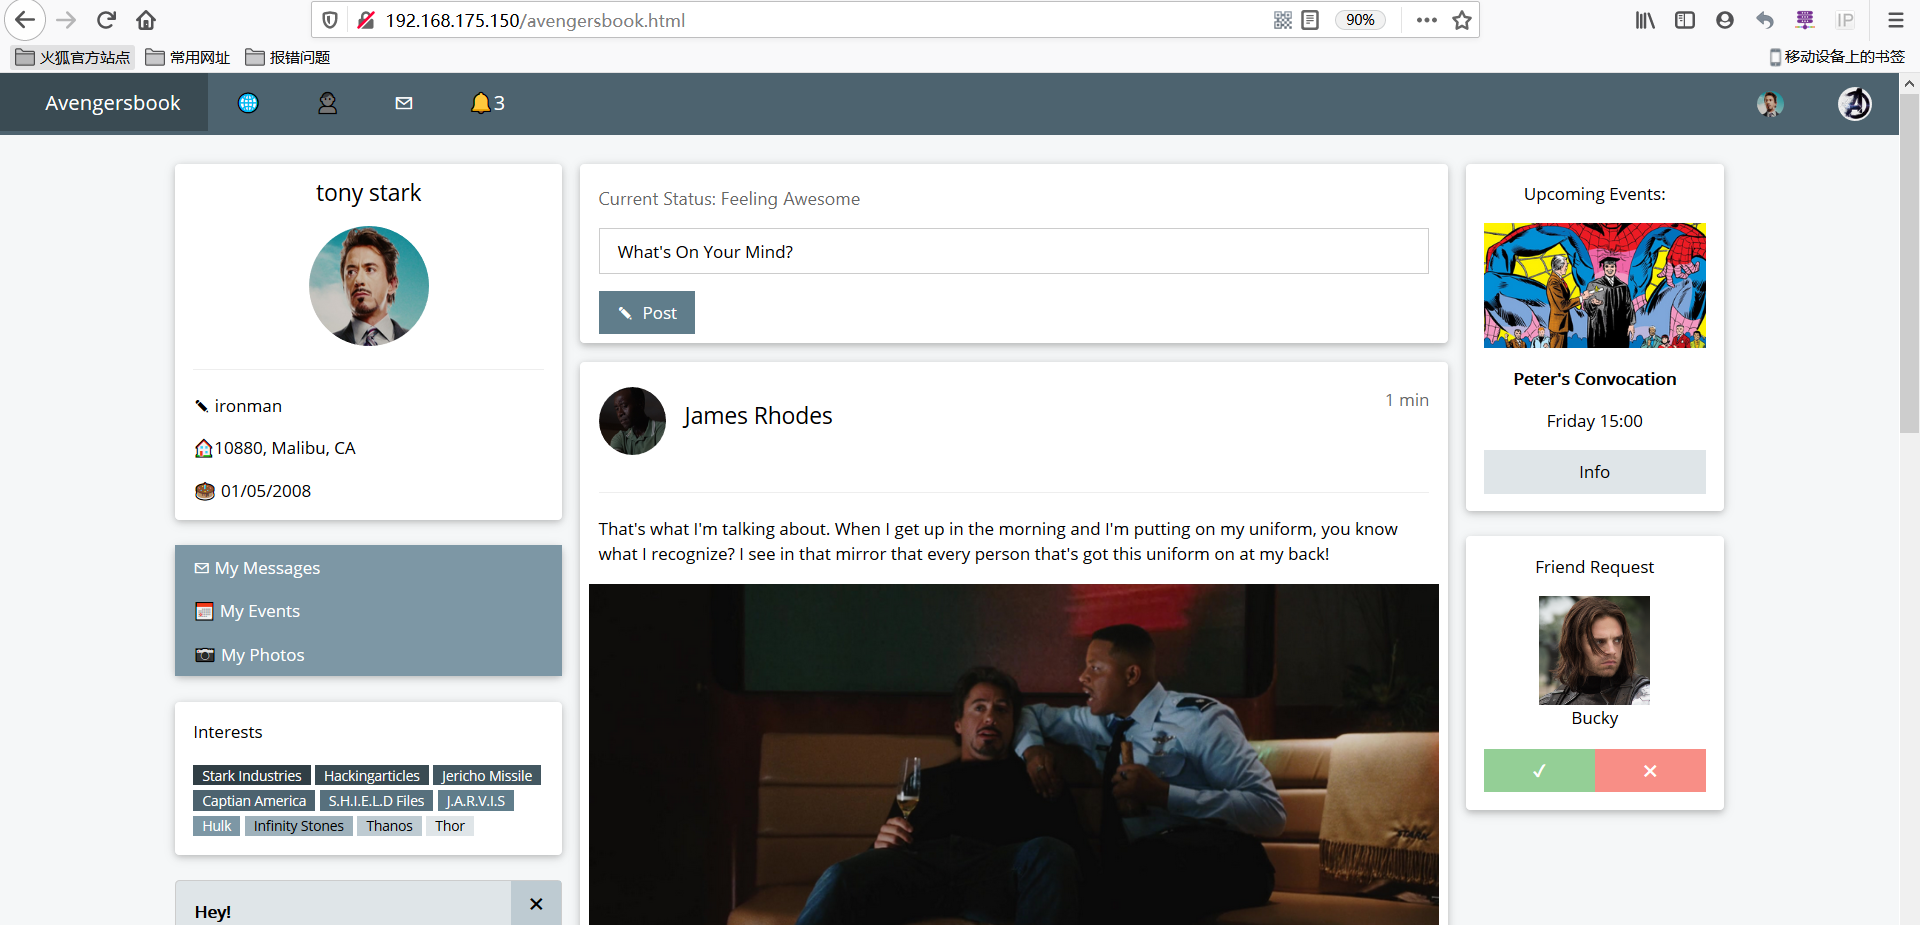Select the Thanos interest tag

389,825
